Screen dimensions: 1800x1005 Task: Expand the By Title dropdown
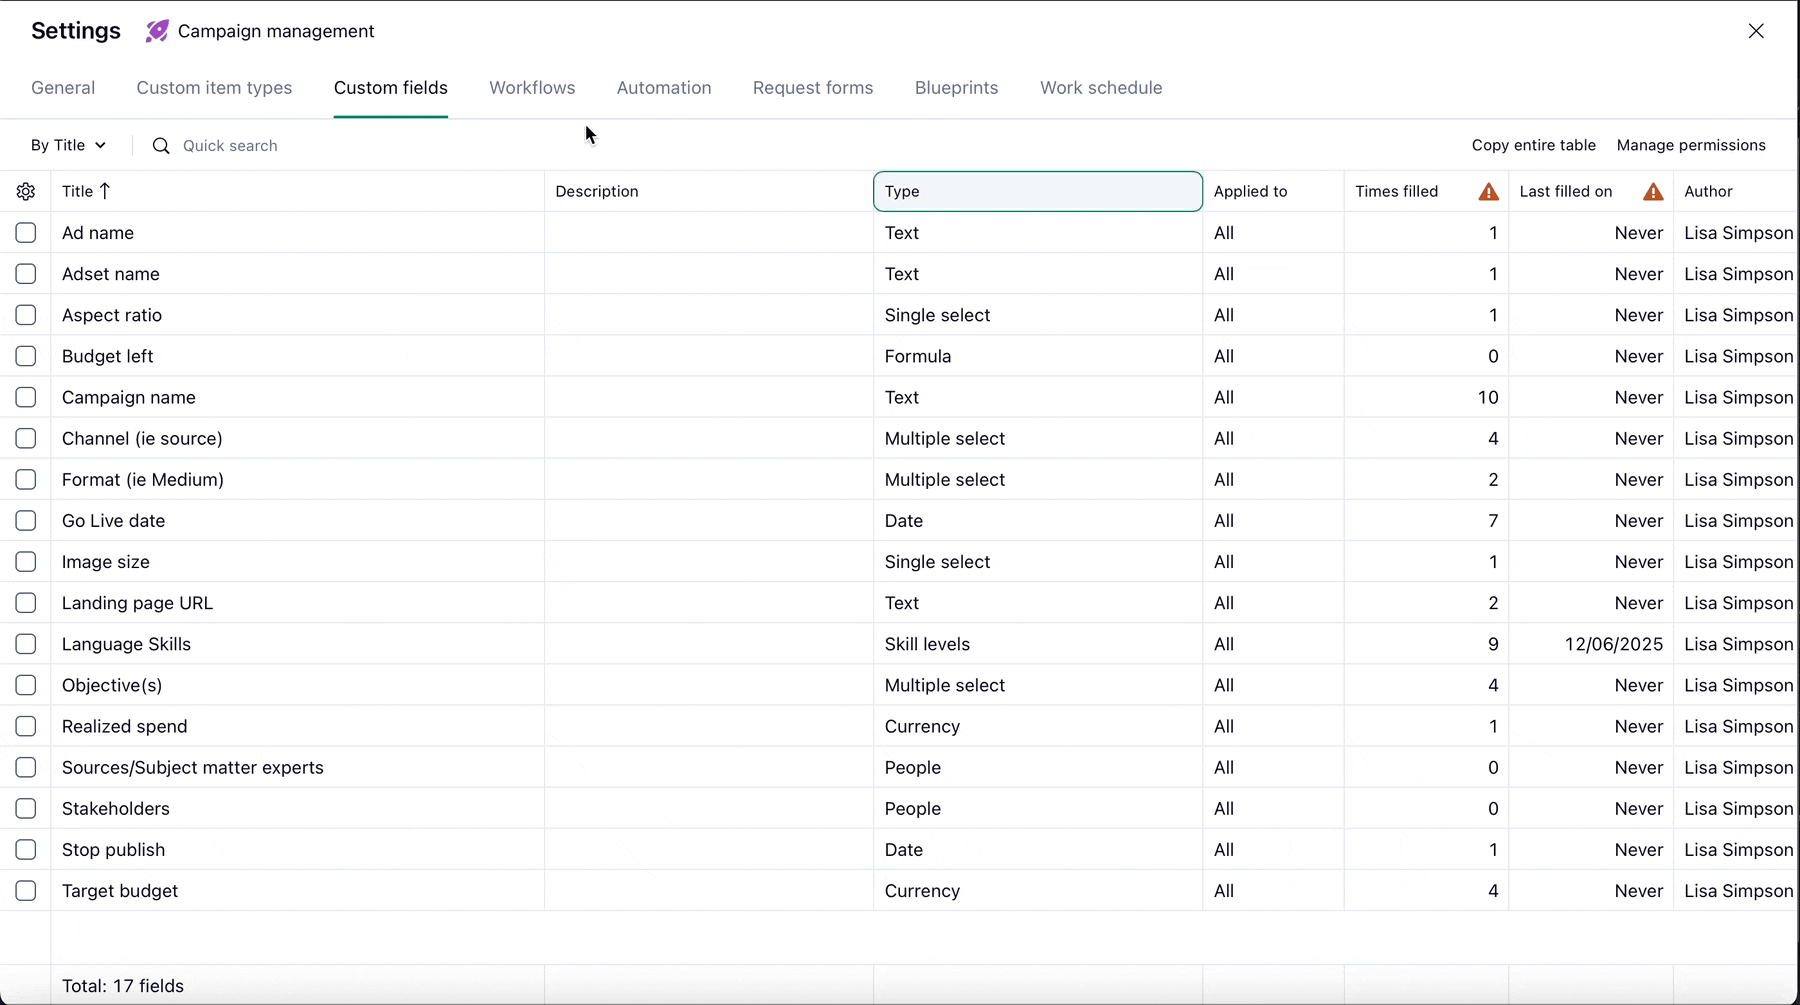click(68, 145)
